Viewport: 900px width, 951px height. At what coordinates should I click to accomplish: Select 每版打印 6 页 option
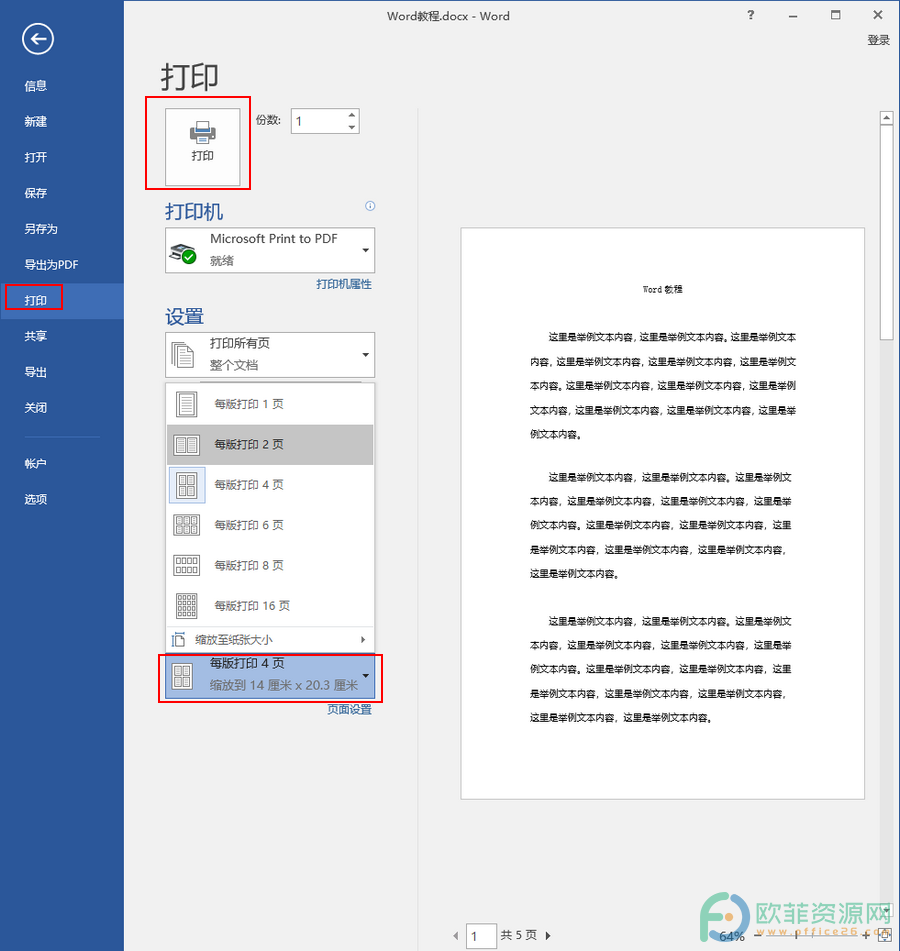(270, 525)
